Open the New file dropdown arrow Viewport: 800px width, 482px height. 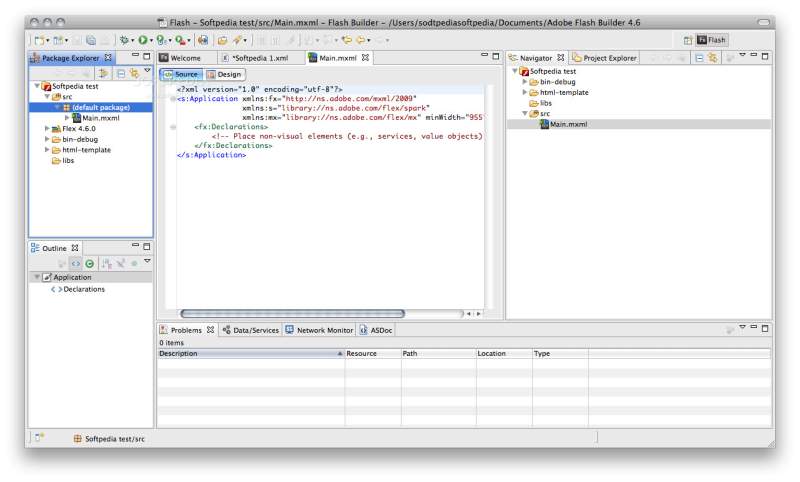(48, 40)
